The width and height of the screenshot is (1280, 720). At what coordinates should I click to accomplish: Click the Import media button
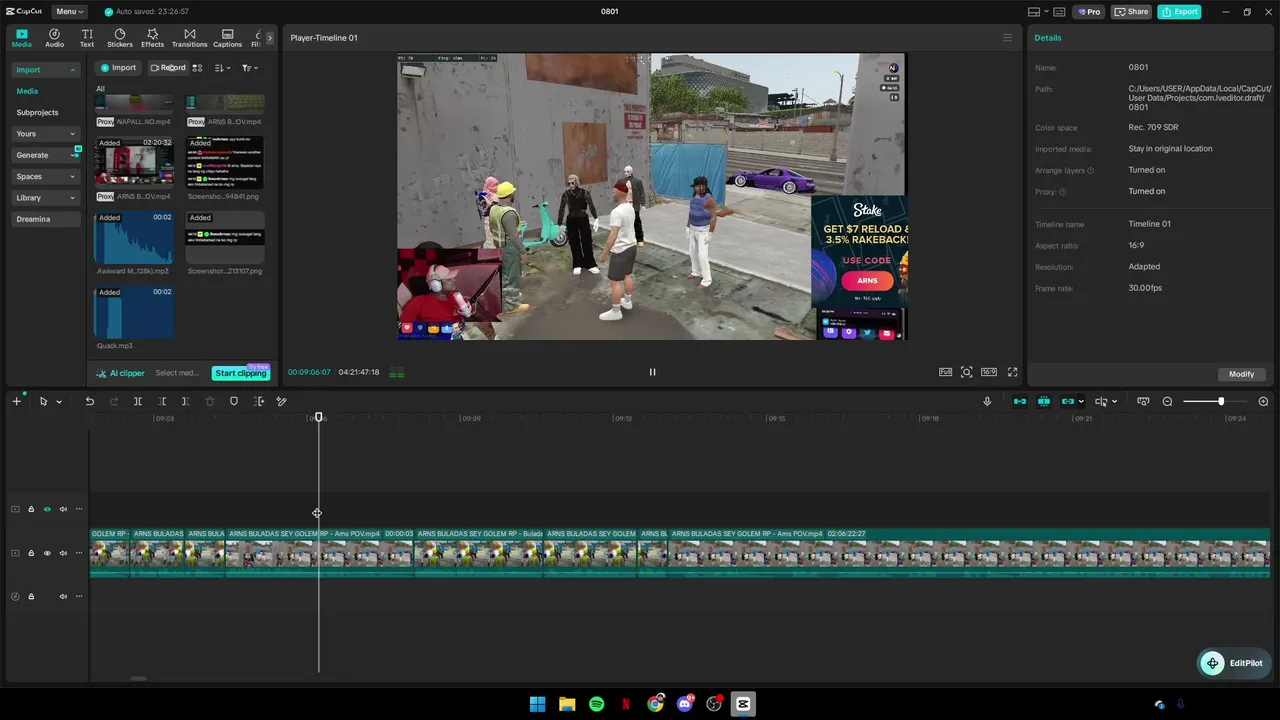117,68
